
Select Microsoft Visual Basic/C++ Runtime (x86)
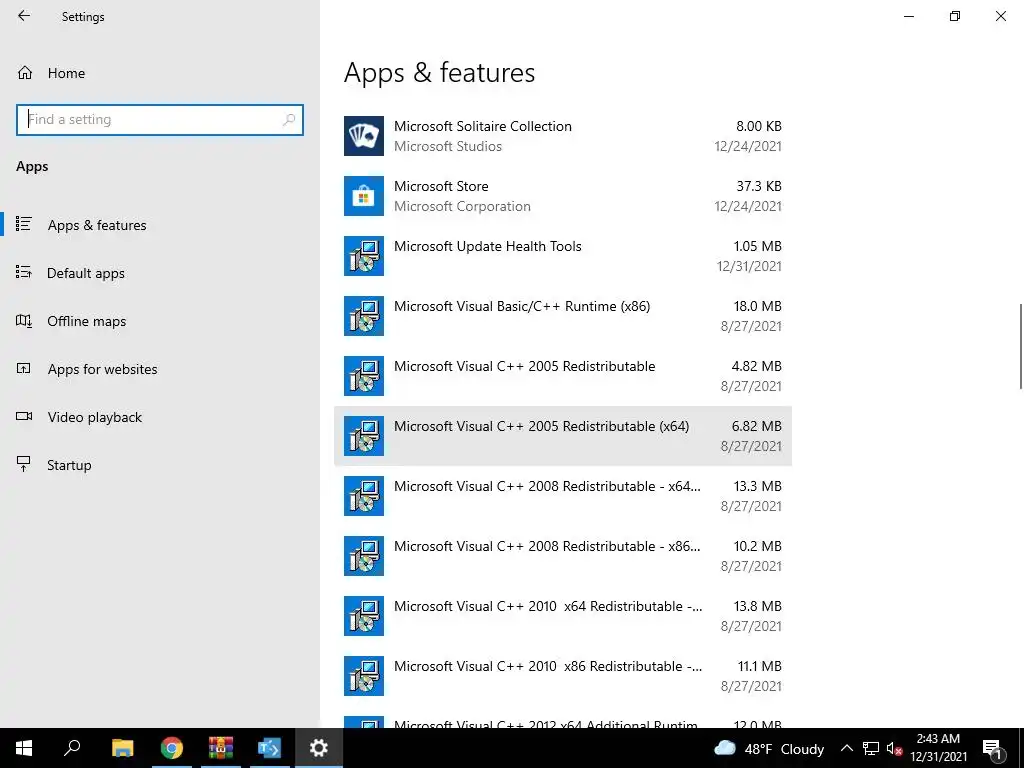[x=563, y=316]
